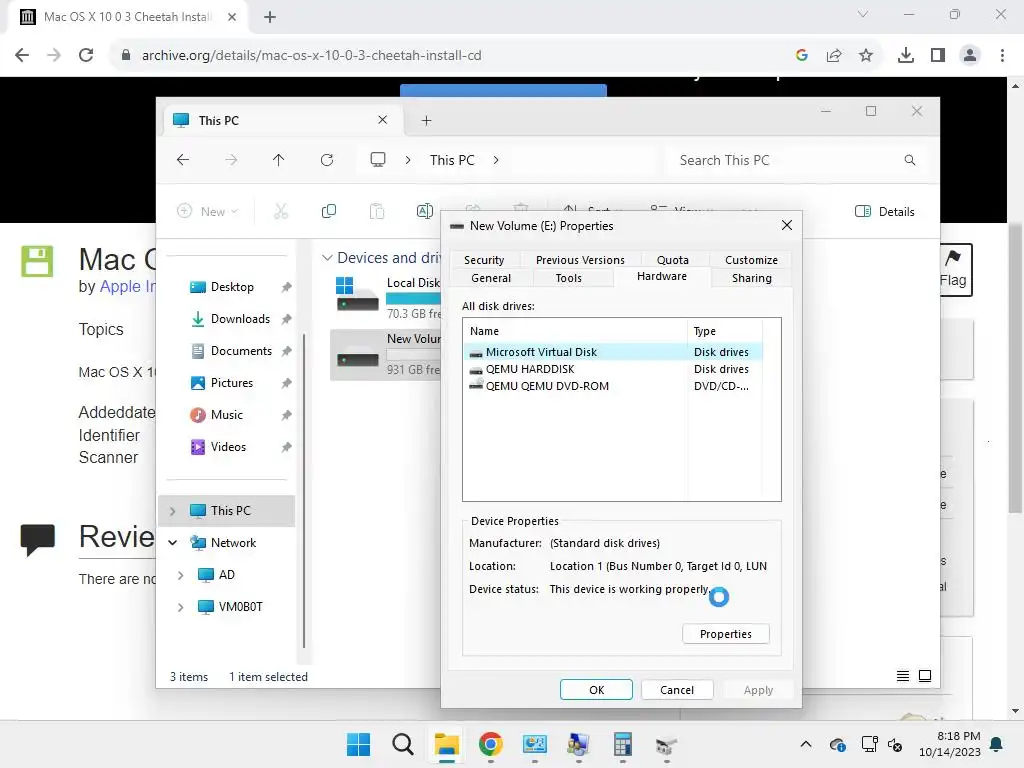The image size is (1024, 768).
Task: Open the New dropdown in Explorer
Action: 208,211
